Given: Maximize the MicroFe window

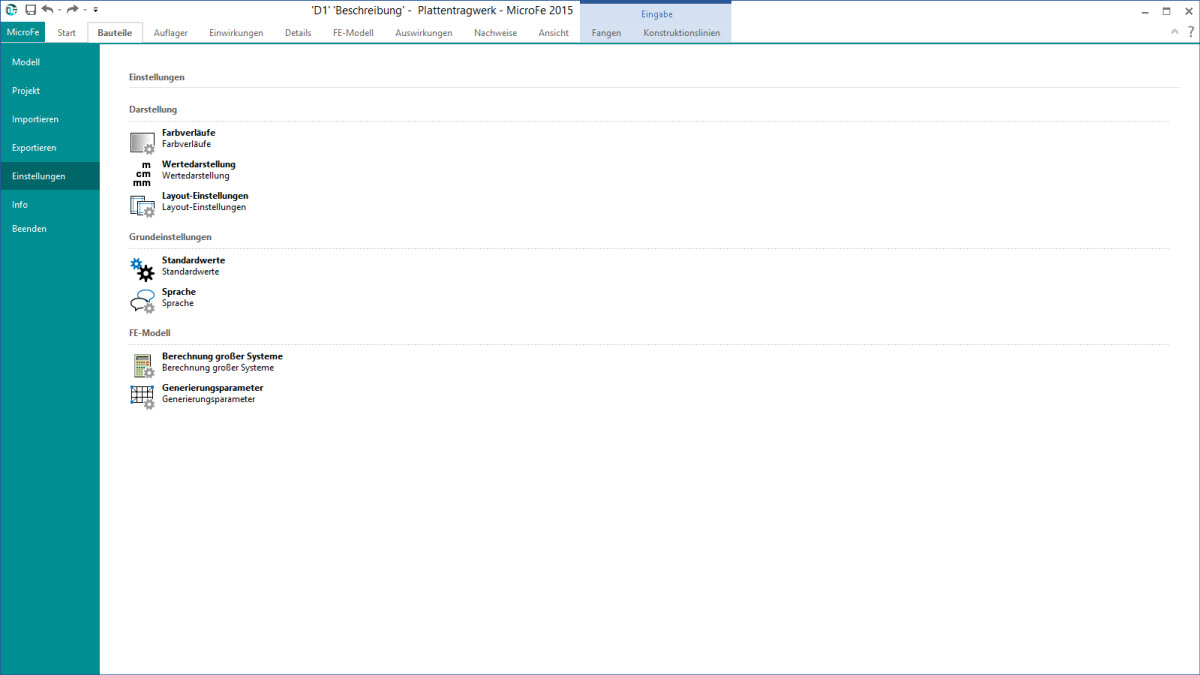Looking at the screenshot, I should point(1166,10).
